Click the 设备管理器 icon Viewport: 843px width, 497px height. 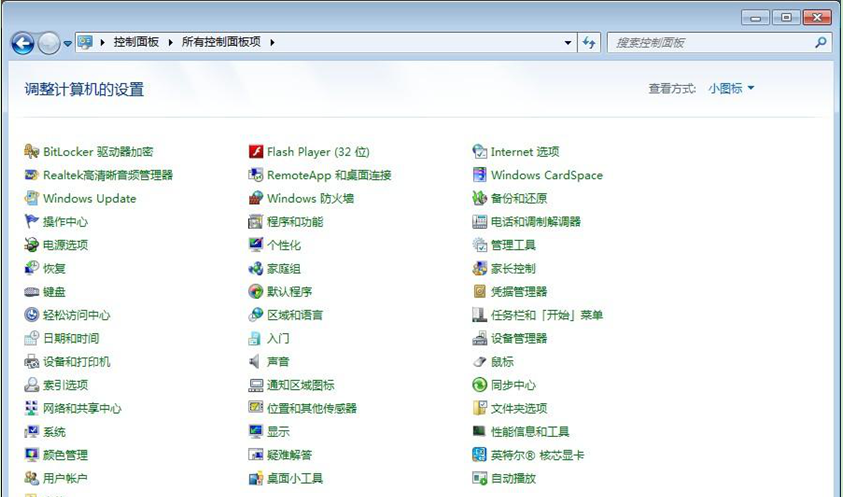point(480,338)
